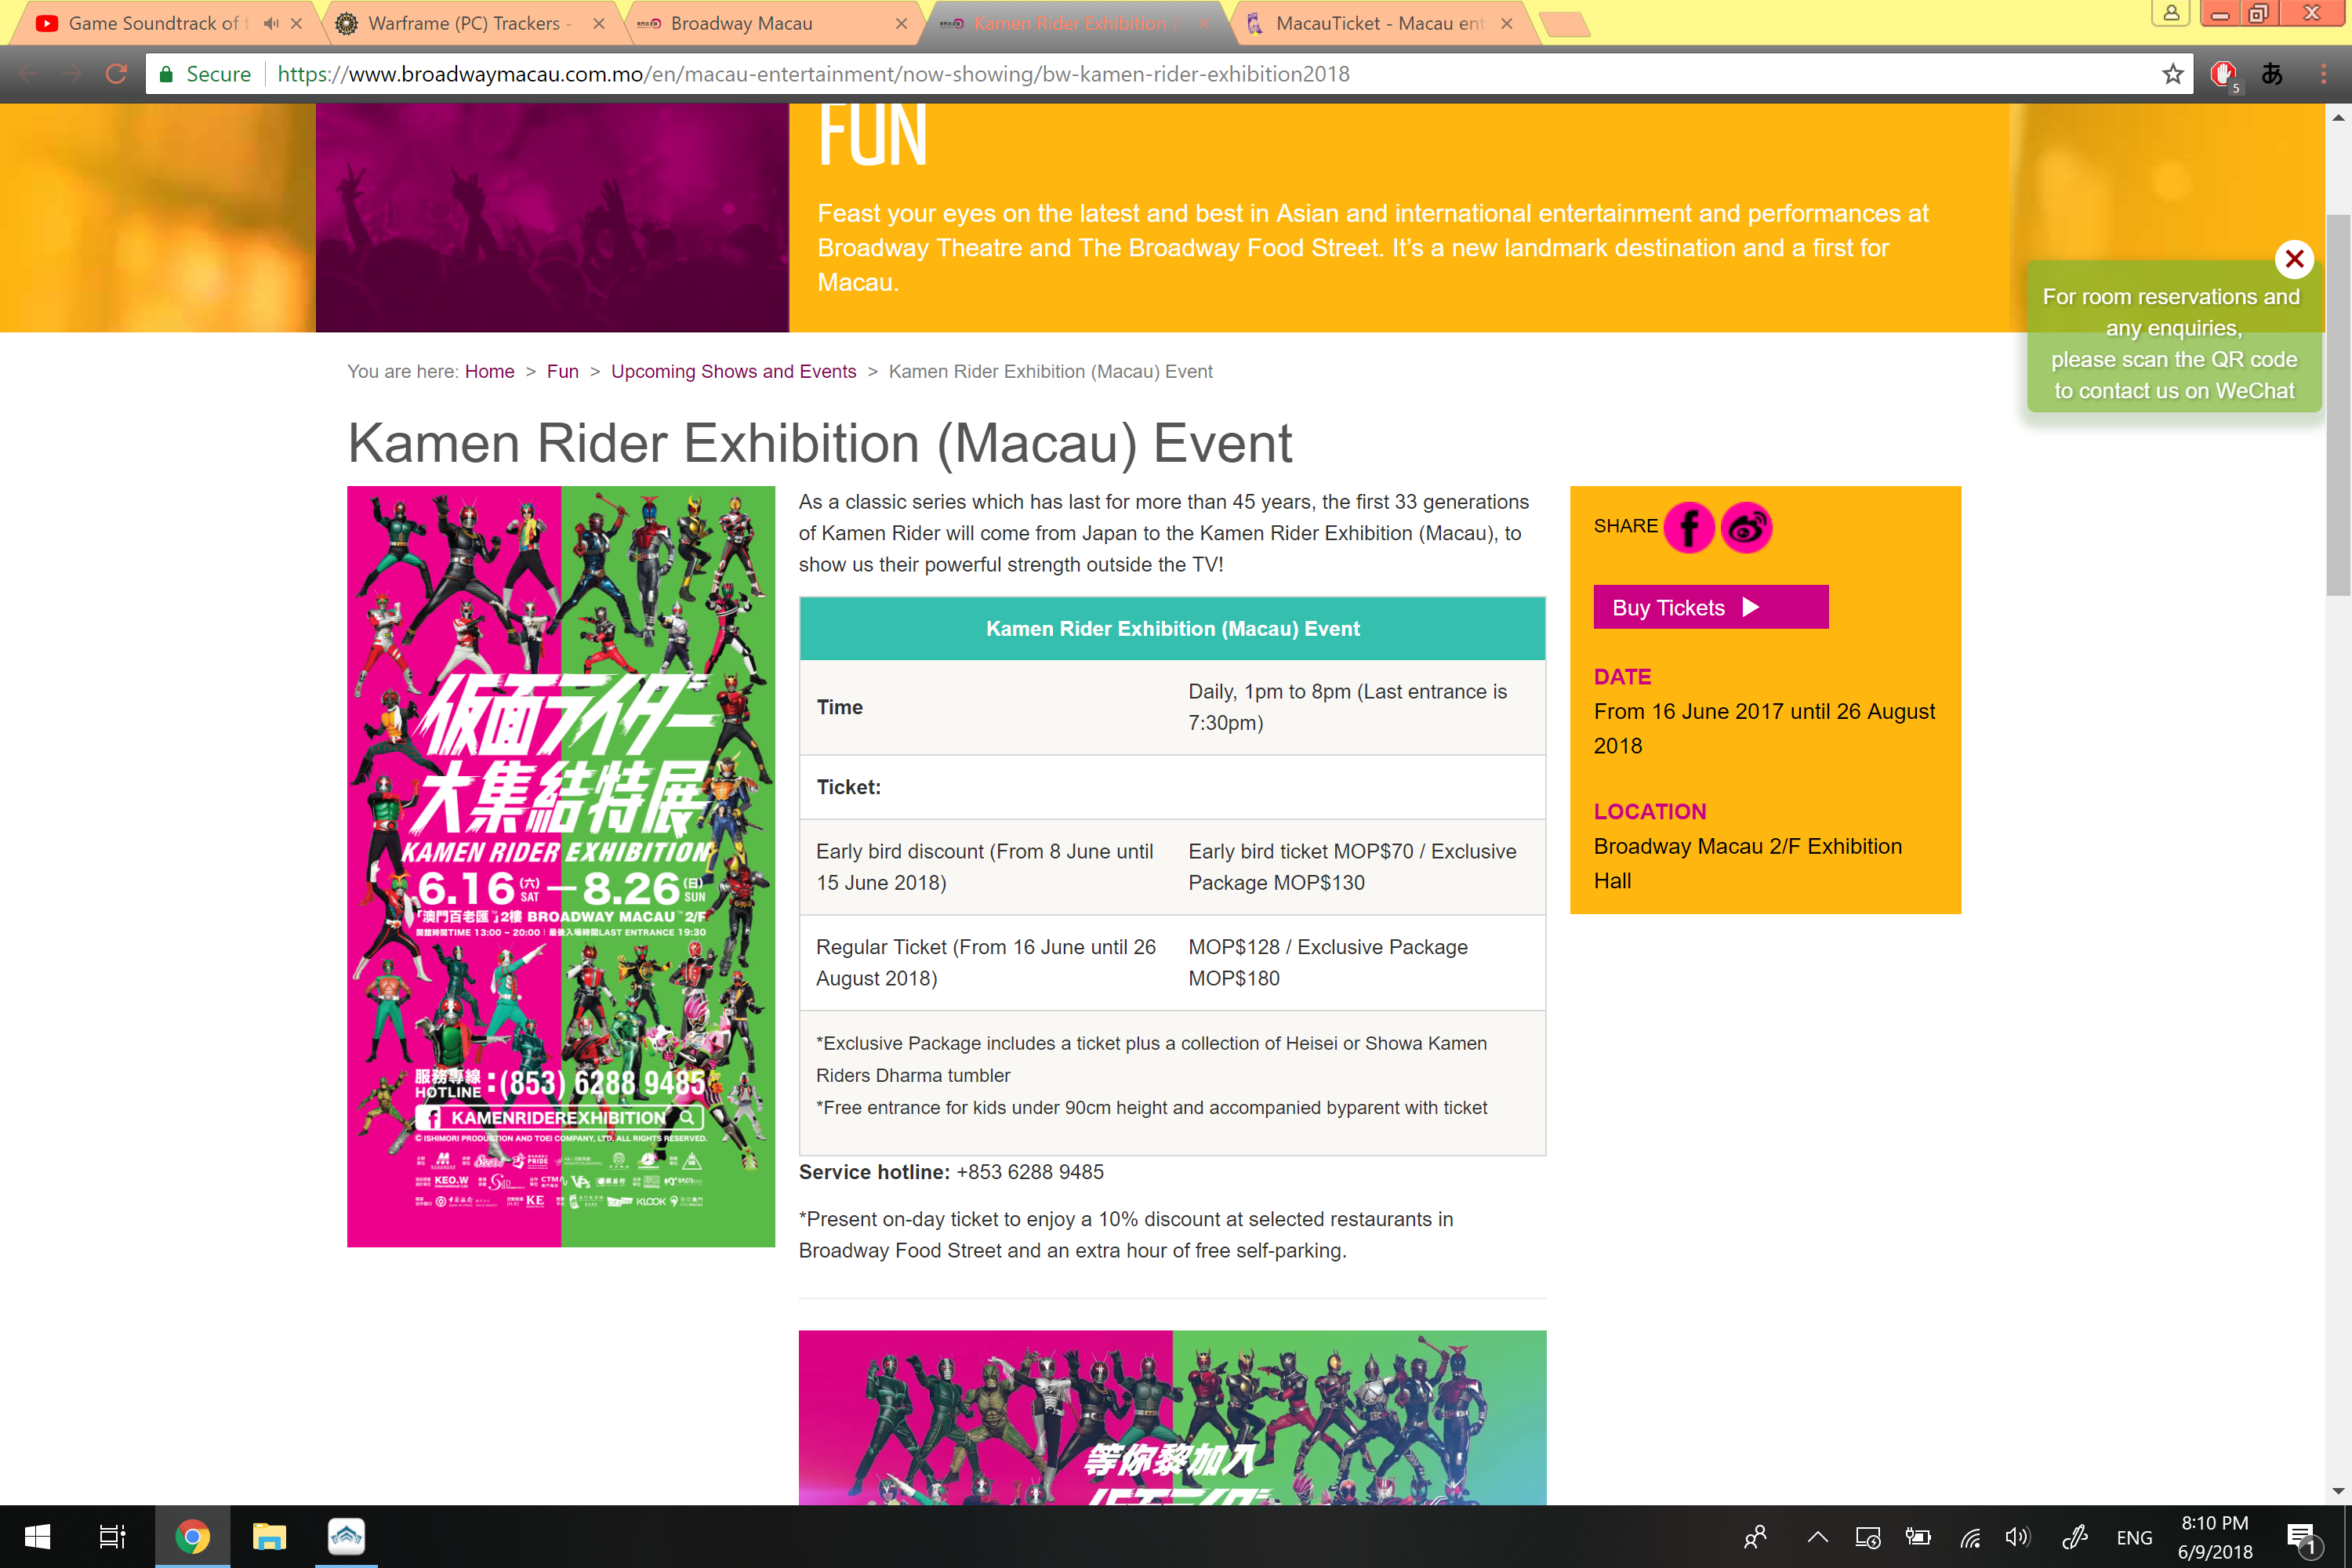Open the taskbar clock and calendar

(2215, 1537)
